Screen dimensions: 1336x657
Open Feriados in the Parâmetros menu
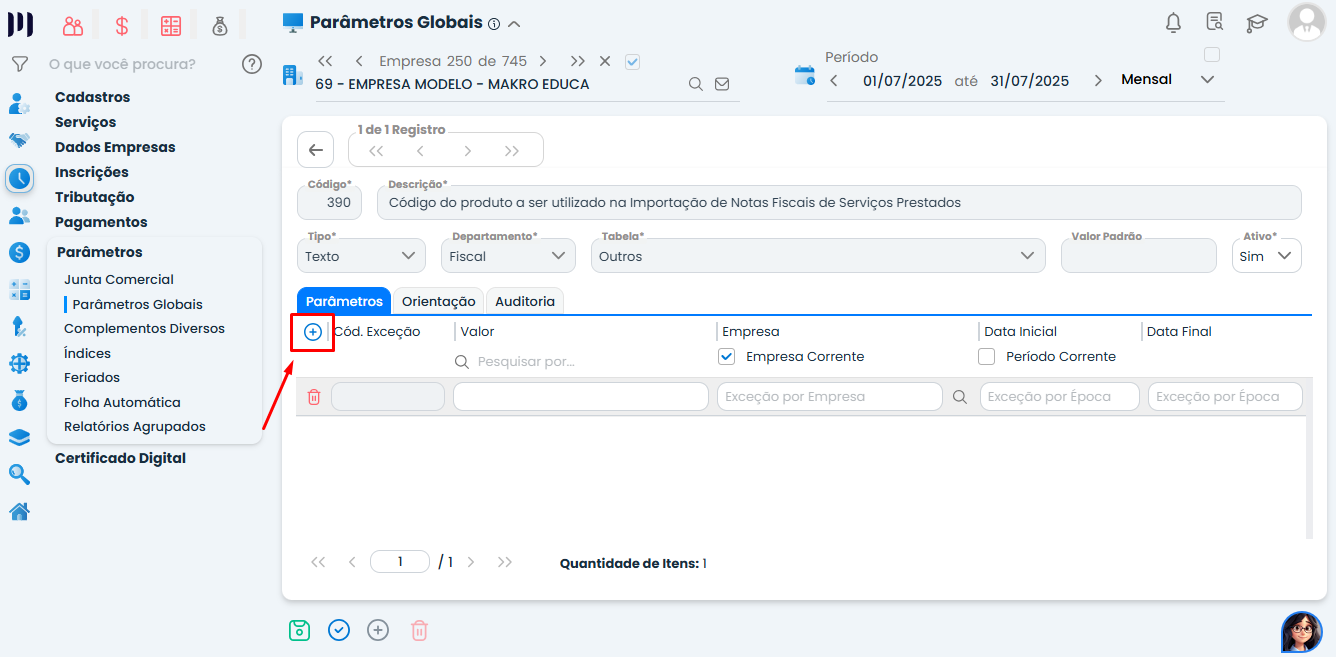coord(94,377)
